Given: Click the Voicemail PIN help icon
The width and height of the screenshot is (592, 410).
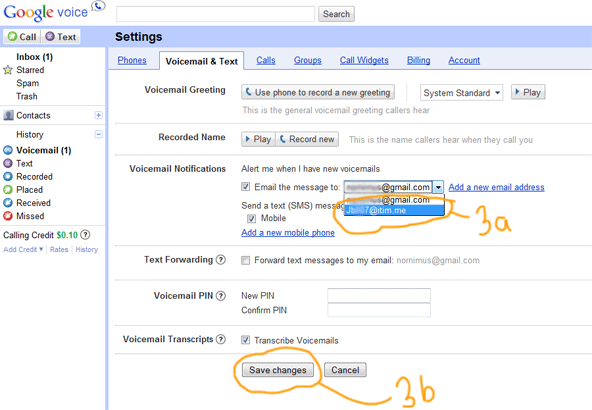Looking at the screenshot, I should [221, 296].
